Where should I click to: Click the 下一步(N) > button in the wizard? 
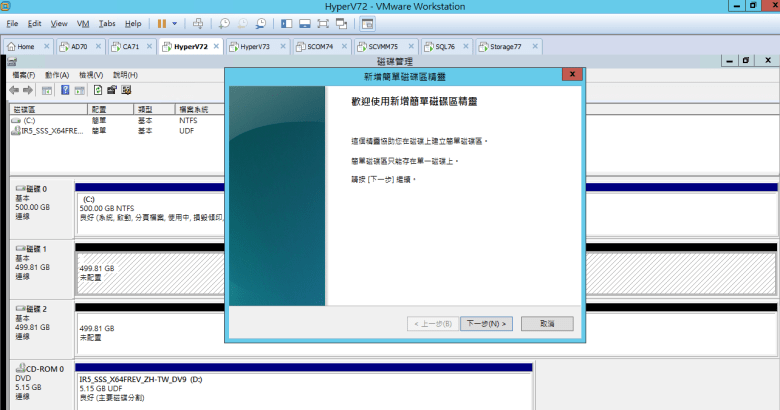click(x=487, y=323)
